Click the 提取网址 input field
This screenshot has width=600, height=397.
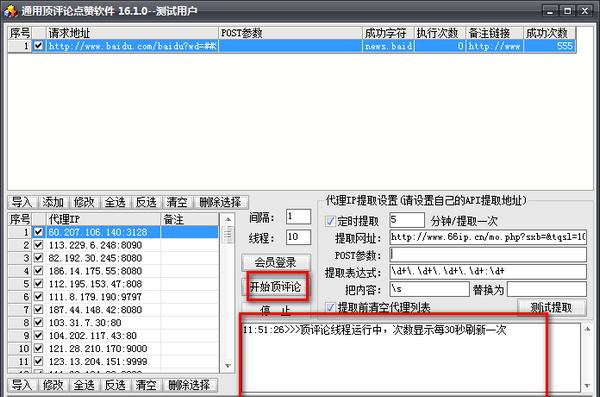click(x=488, y=237)
